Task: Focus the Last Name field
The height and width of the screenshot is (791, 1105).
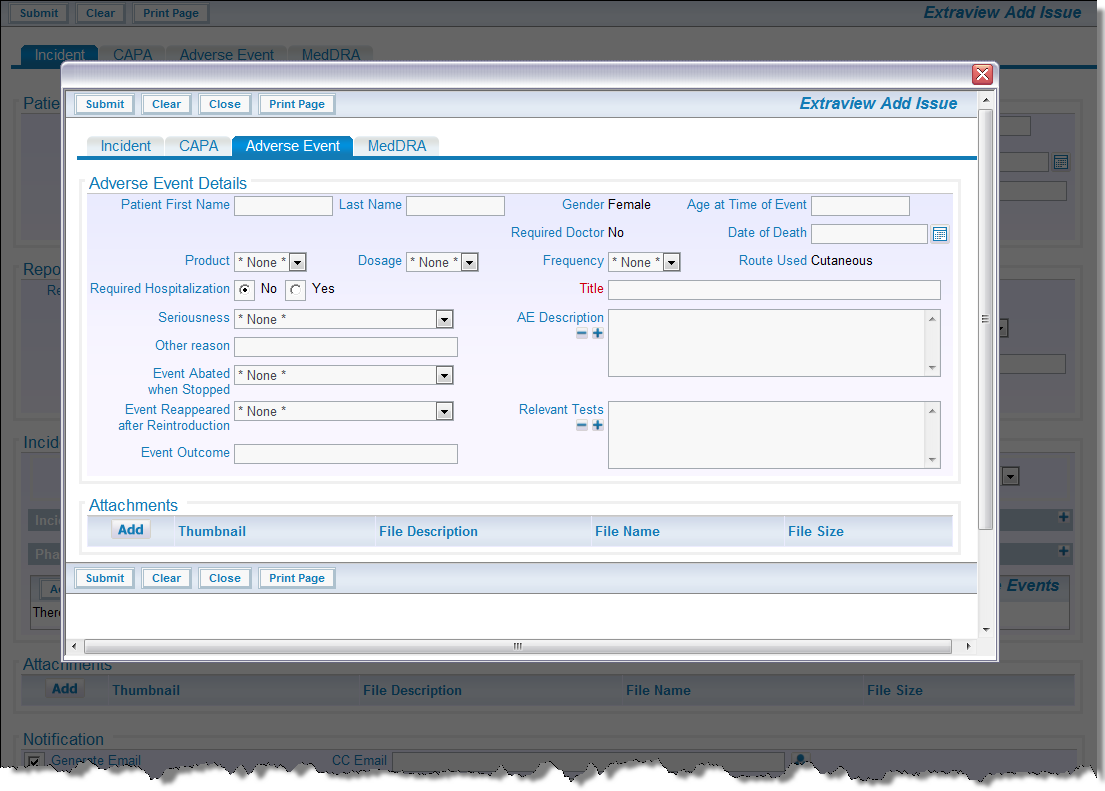Action: [x=455, y=206]
